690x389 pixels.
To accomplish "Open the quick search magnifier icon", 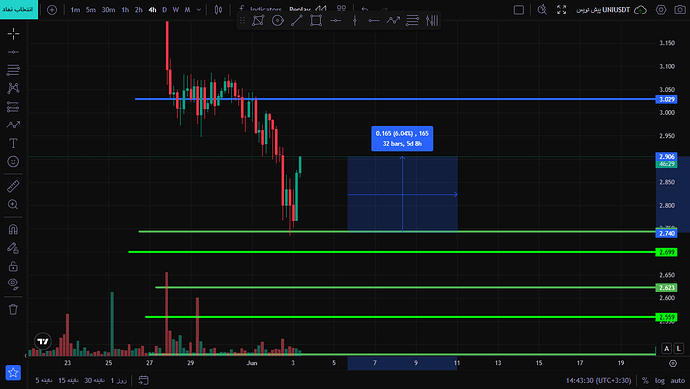I will point(542,10).
